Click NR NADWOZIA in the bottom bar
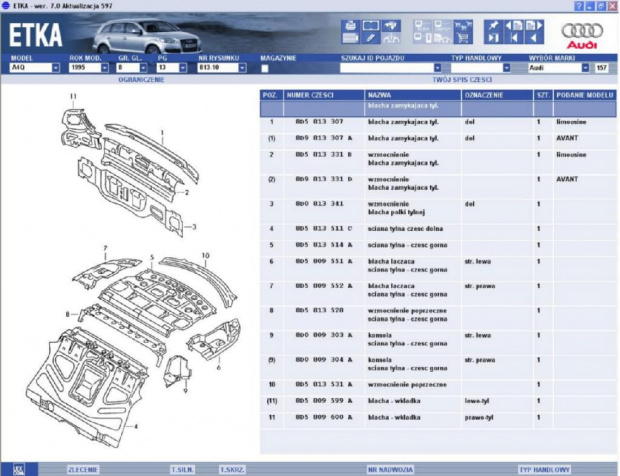620x476 pixels. coord(390,470)
